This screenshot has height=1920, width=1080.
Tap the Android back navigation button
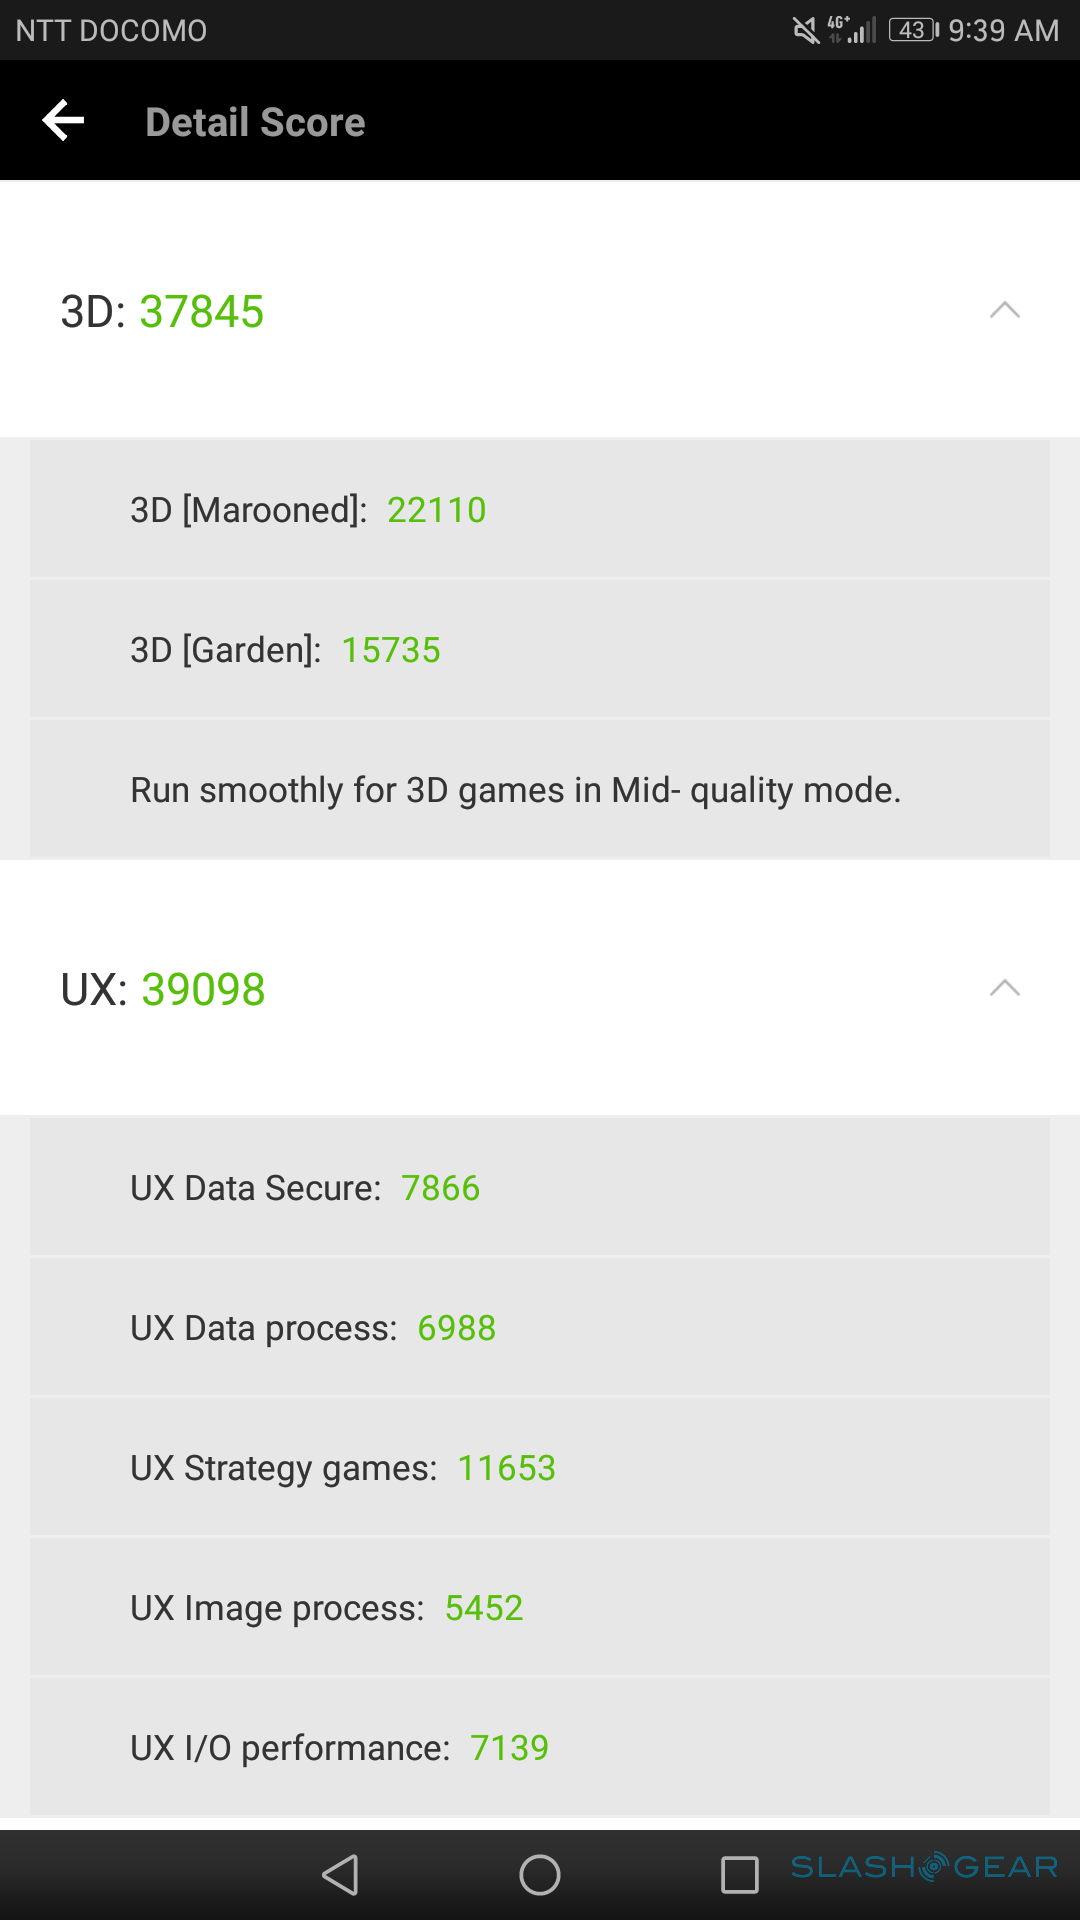click(341, 1875)
